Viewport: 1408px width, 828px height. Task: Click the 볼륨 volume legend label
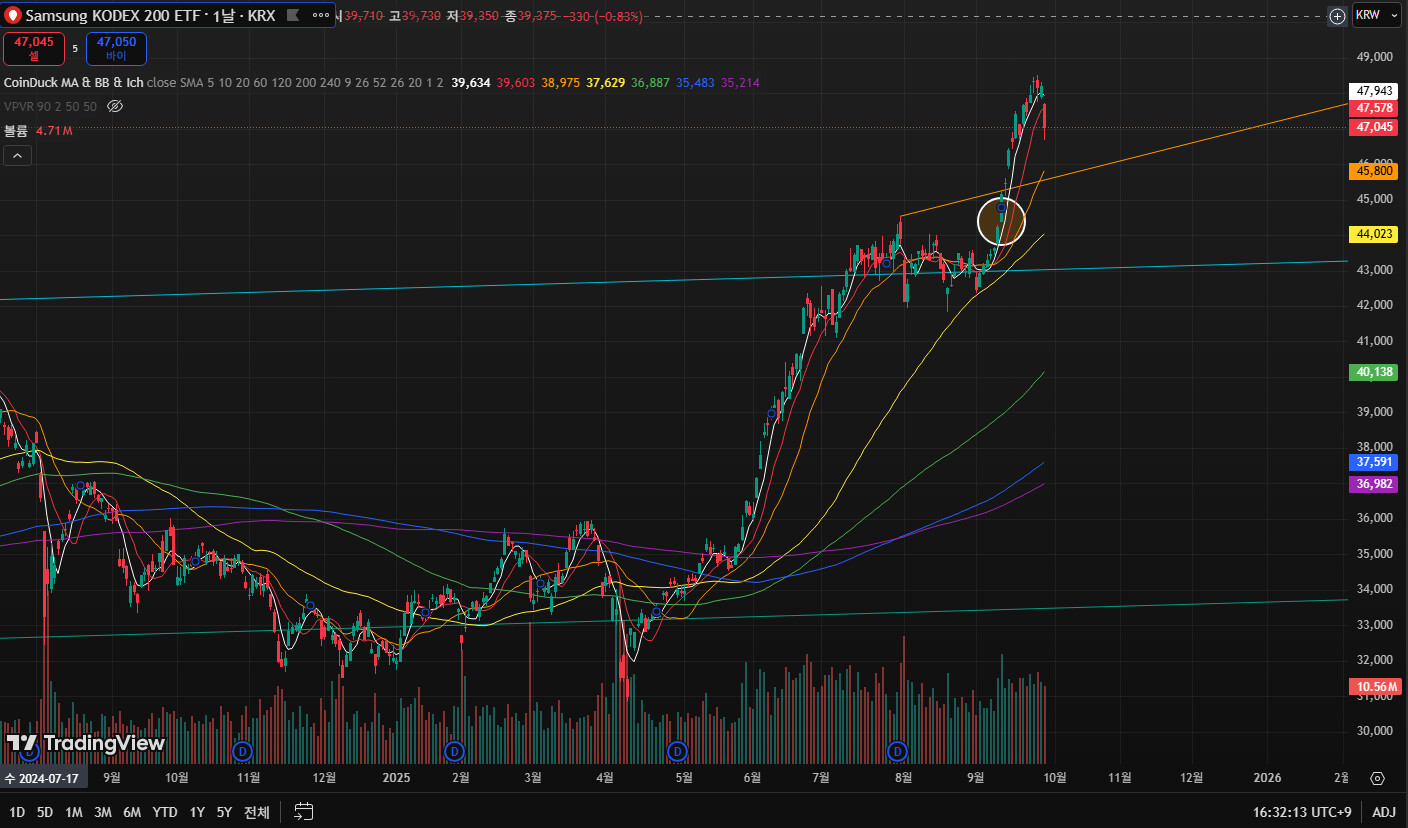[17, 130]
